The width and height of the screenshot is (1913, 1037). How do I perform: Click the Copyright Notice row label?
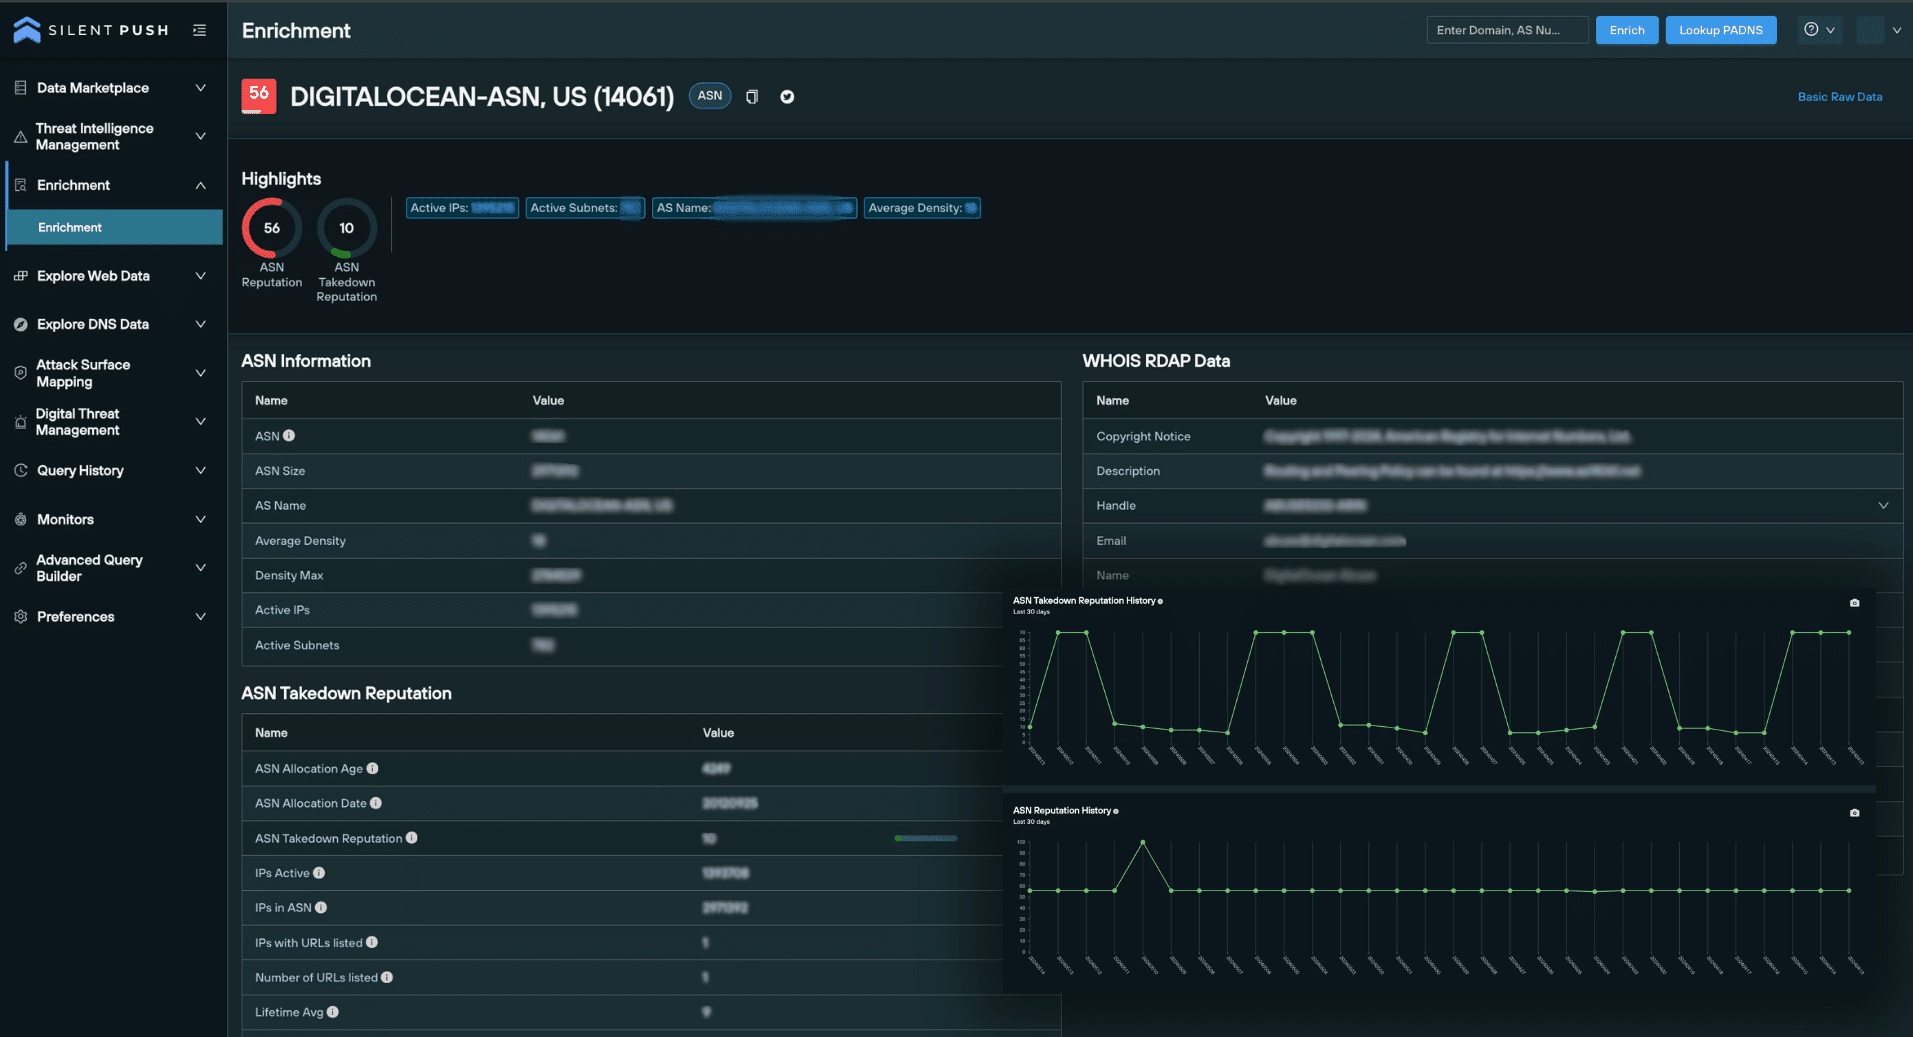click(x=1143, y=436)
